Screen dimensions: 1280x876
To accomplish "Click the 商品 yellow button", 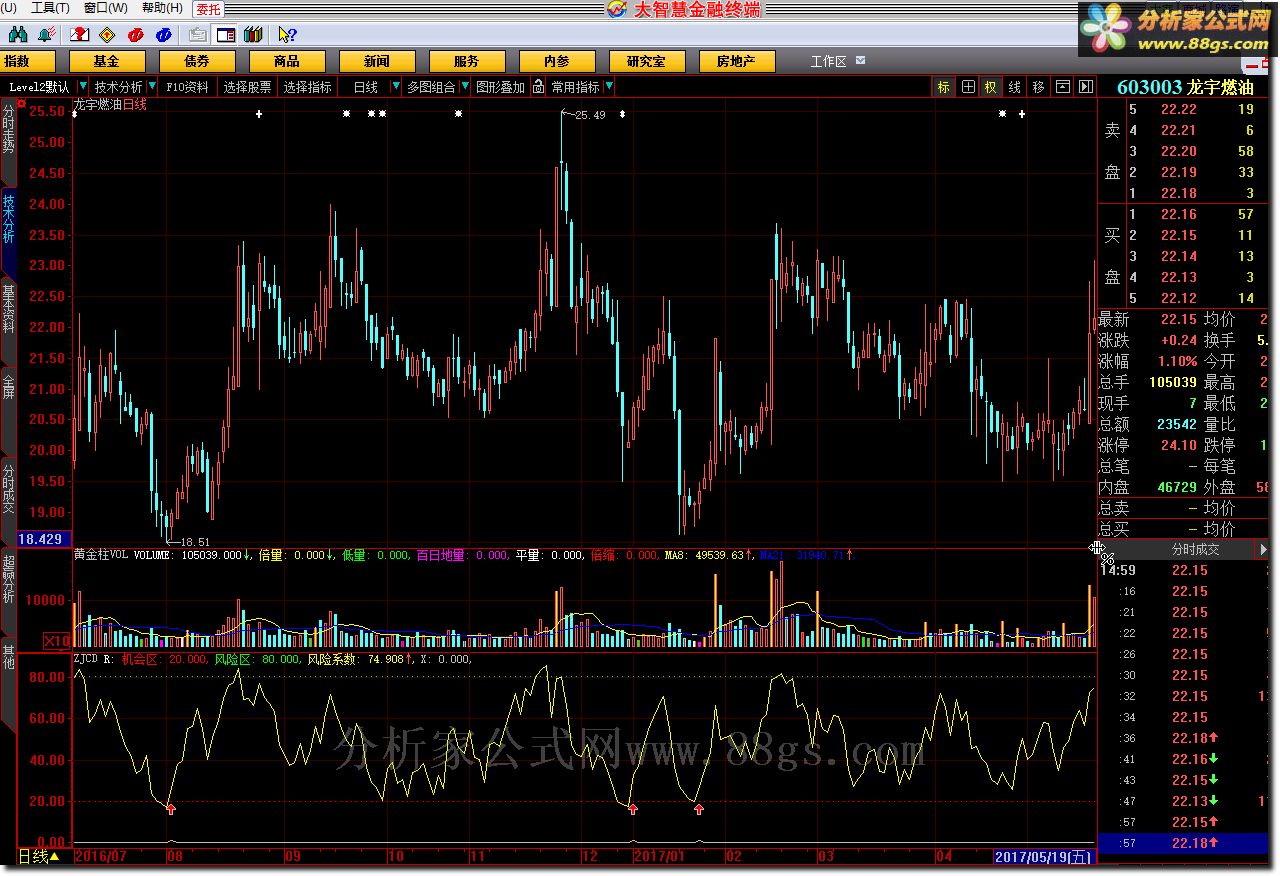I will 287,62.
